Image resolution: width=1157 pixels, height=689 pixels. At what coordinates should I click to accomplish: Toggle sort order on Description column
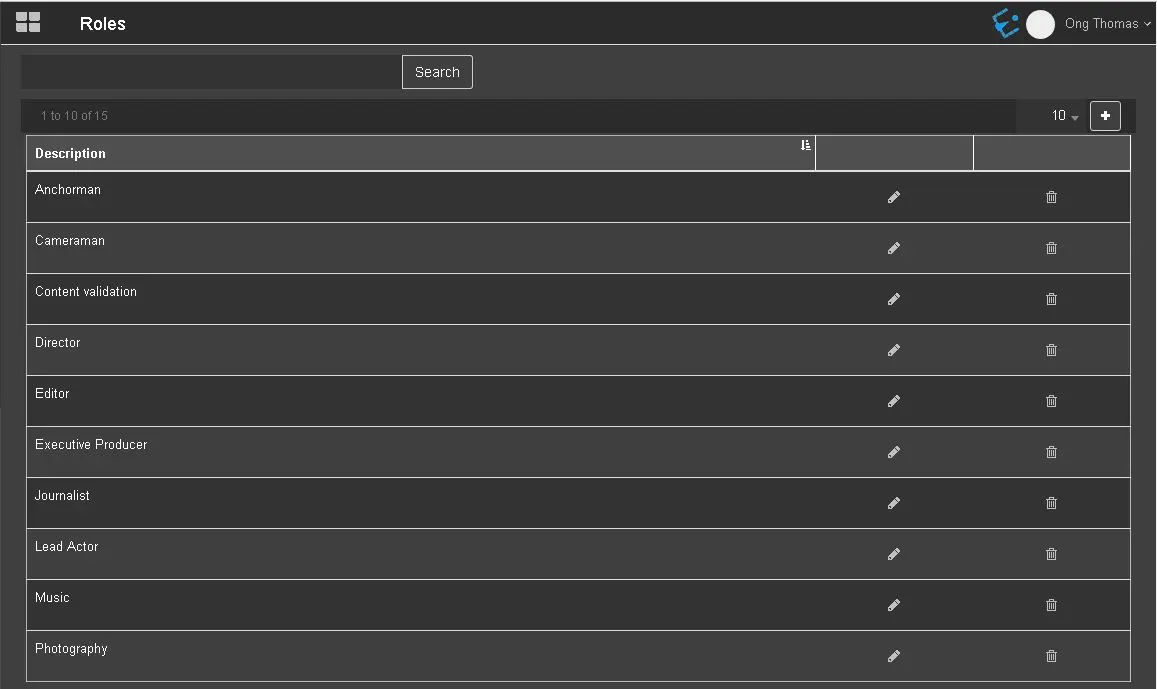click(x=806, y=146)
